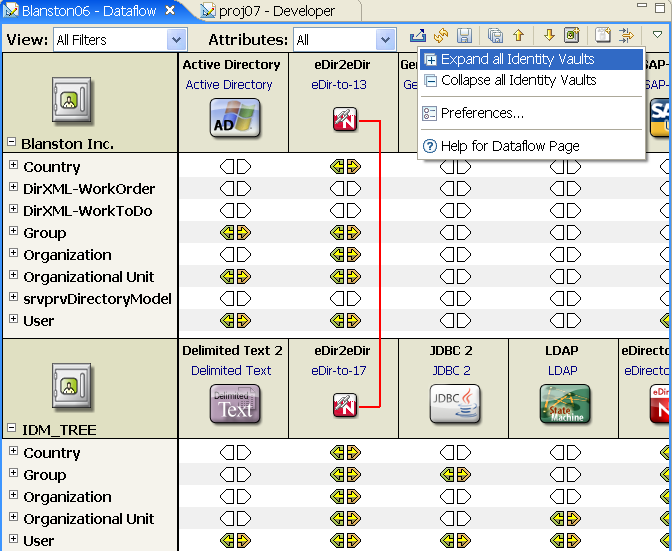Screen dimensions: 672x551
Task: Choose Expand all Identity Vaults
Action: click(x=531, y=59)
